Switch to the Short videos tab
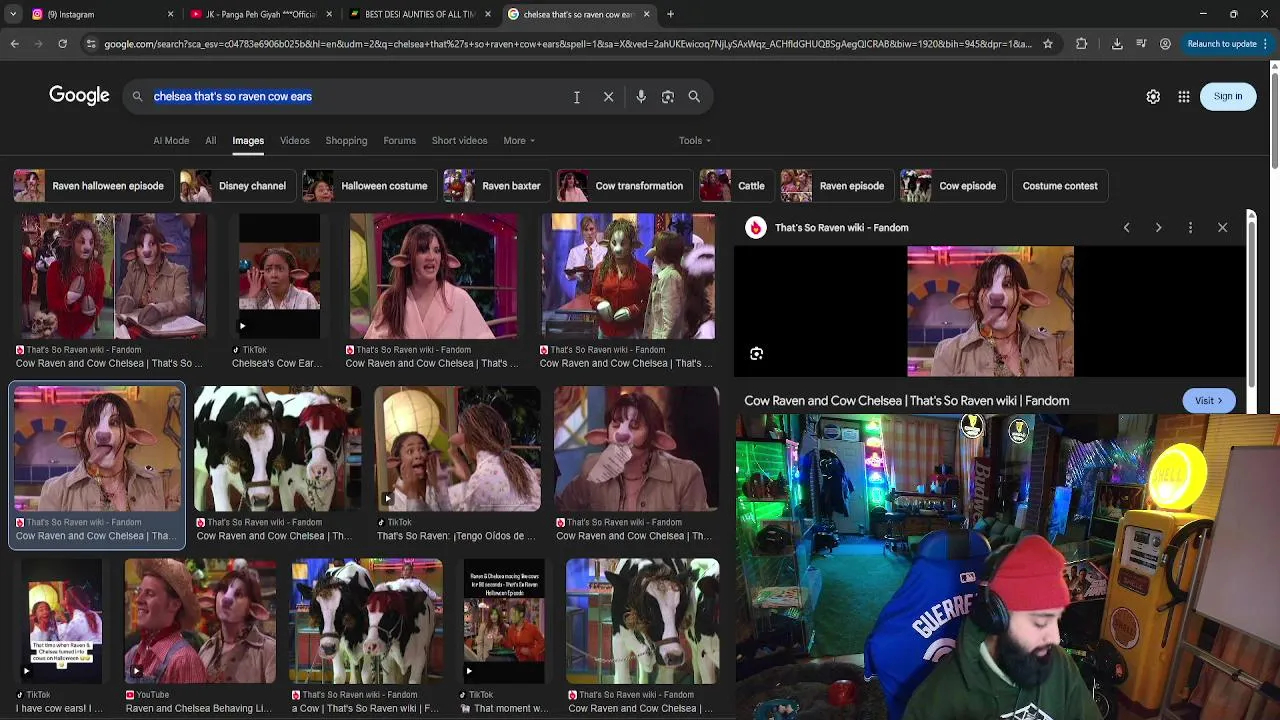 click(459, 140)
